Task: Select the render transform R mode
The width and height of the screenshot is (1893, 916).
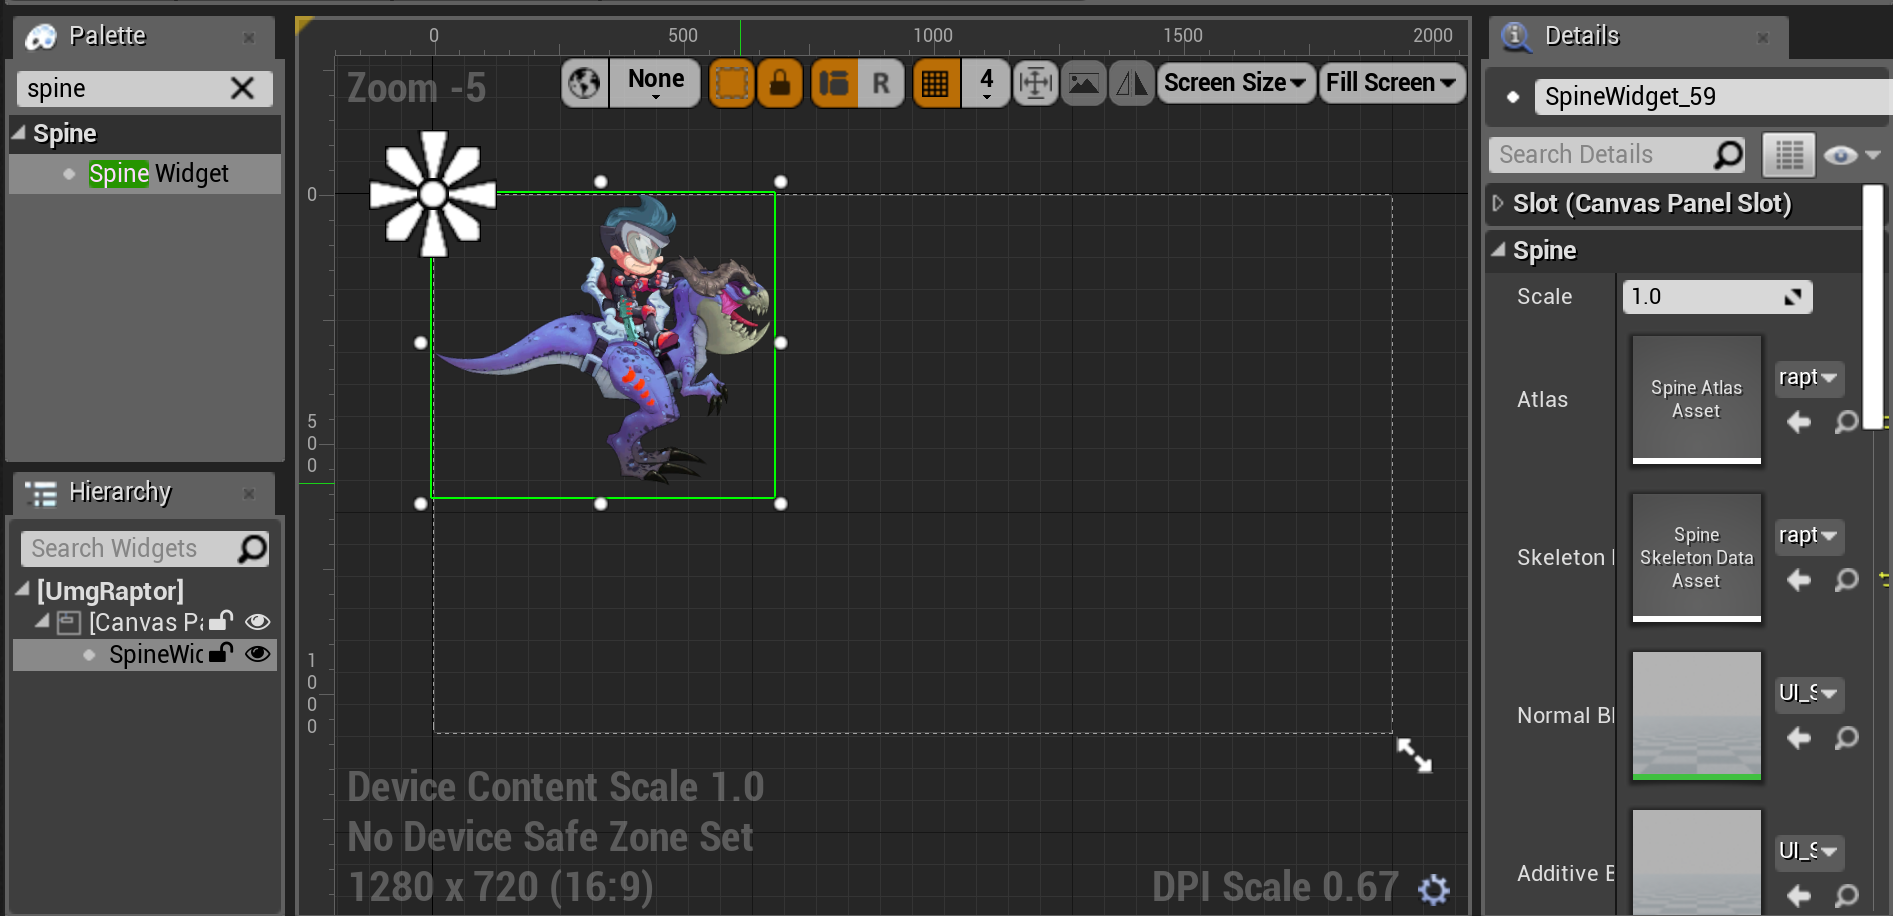Action: click(x=880, y=83)
